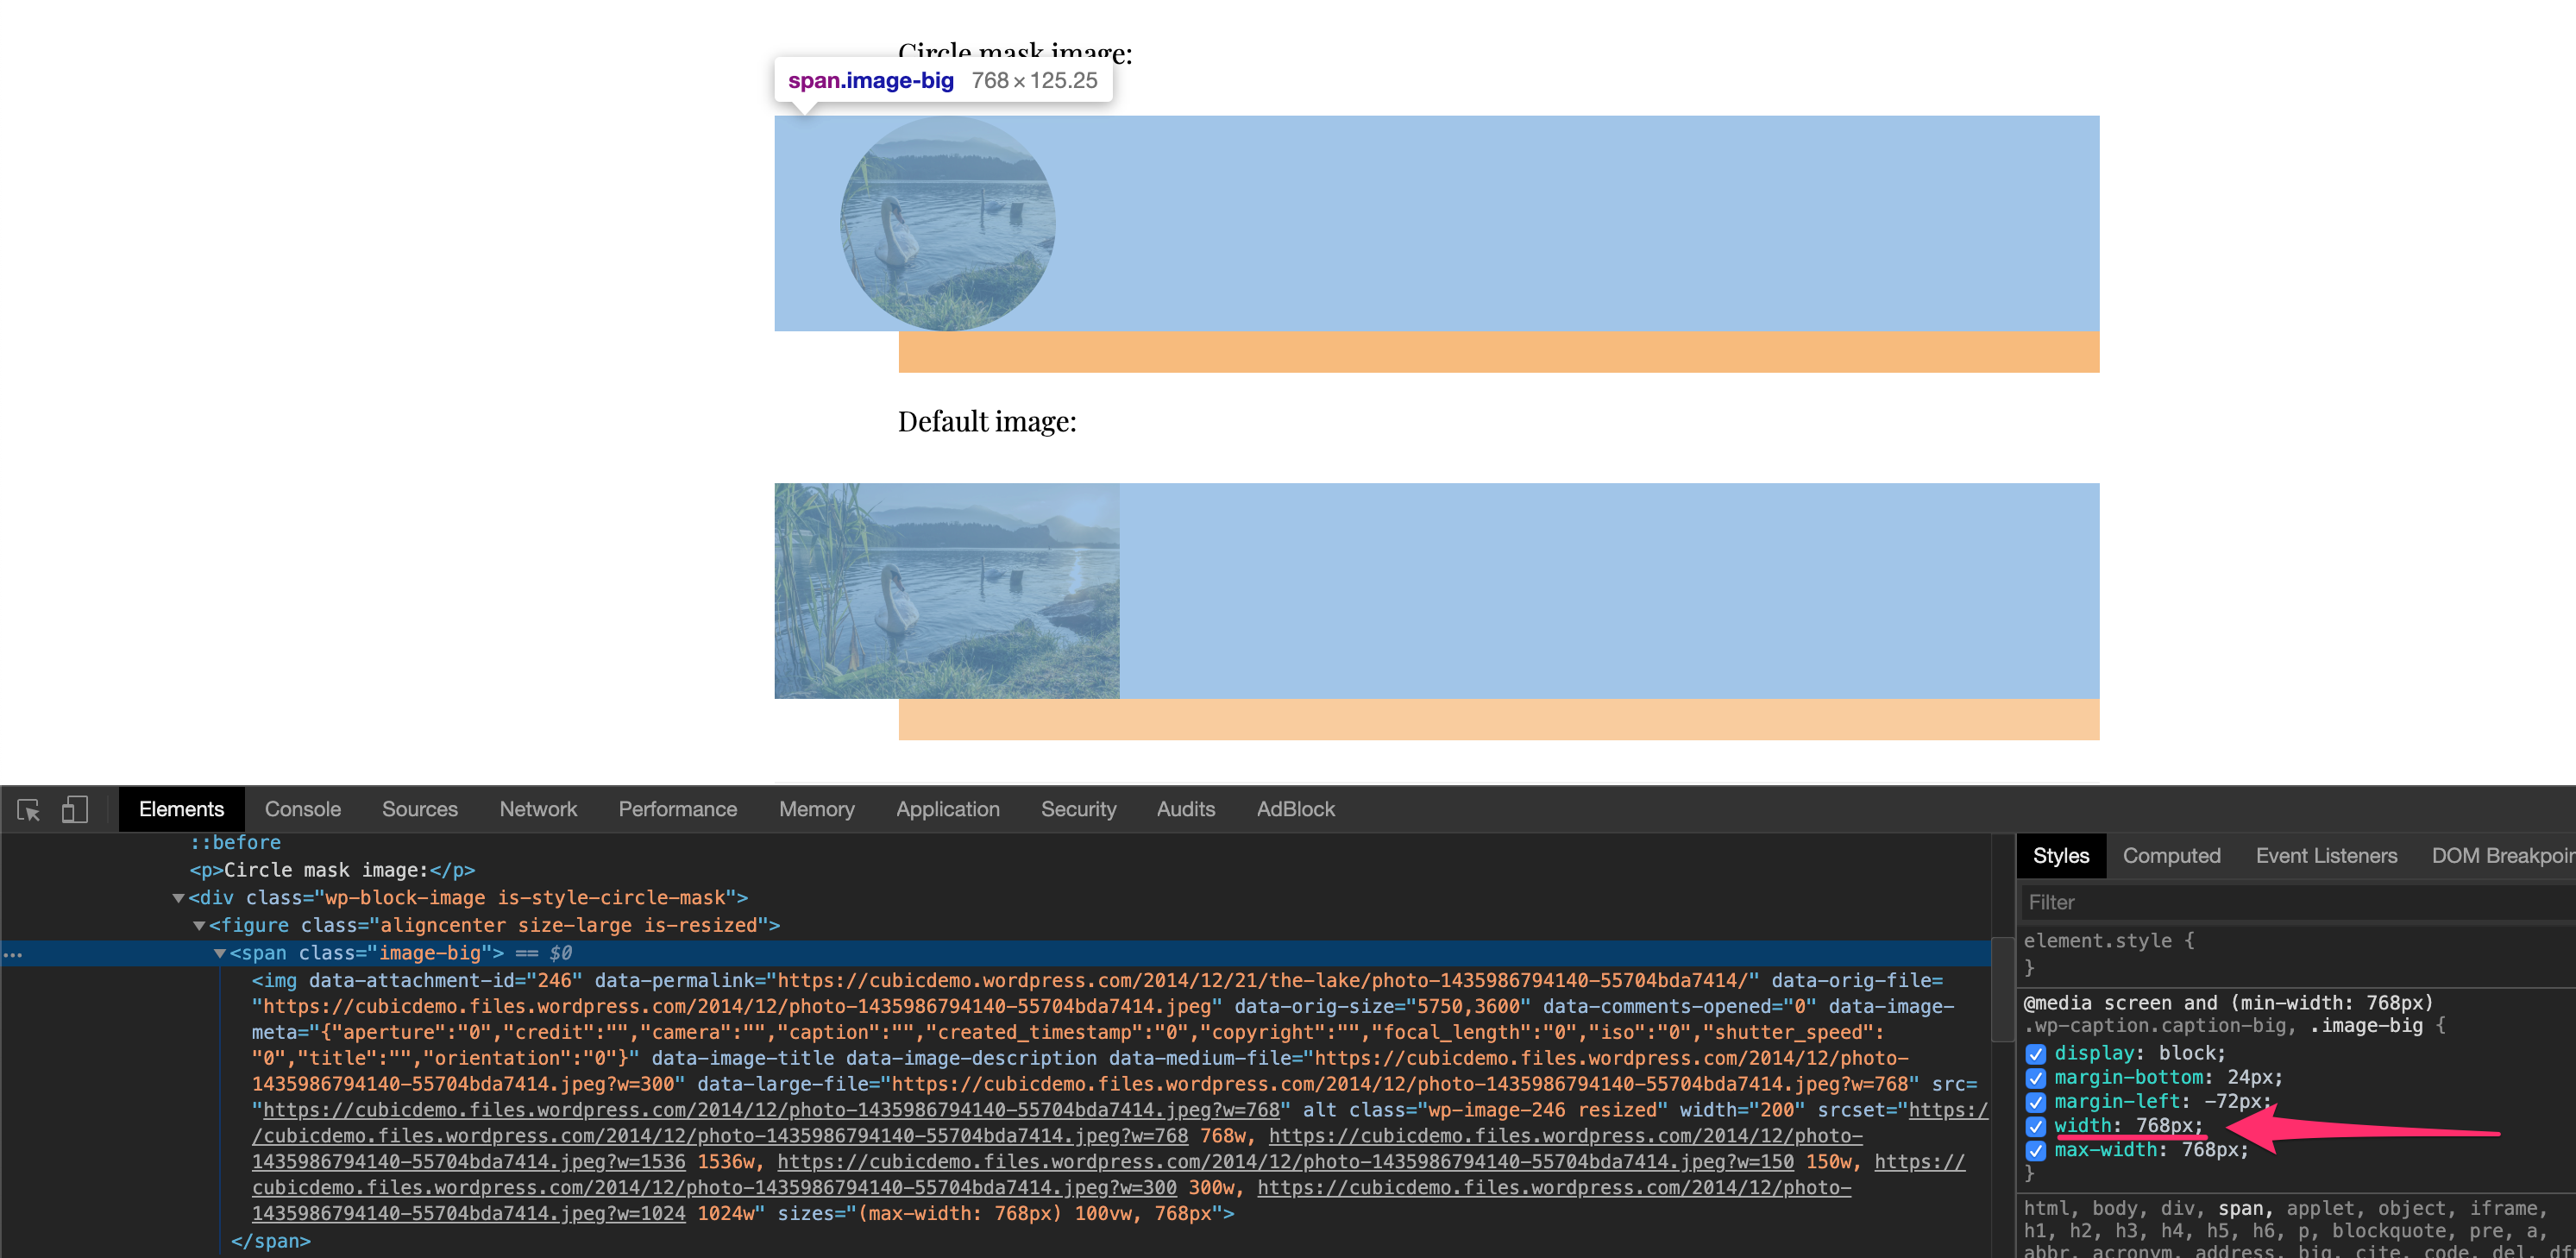Collapse the figure.aligncenter element
This screenshot has height=1258, width=2576.
[200, 925]
